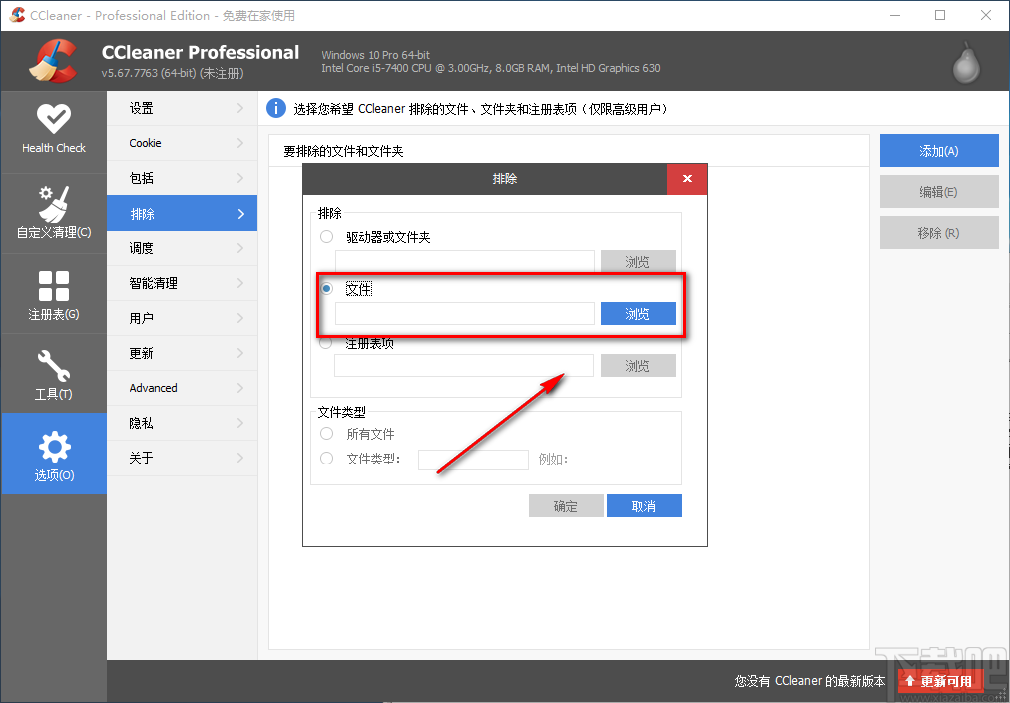
Task: Click the 注册表项 path input field
Action: pyautogui.click(x=464, y=366)
